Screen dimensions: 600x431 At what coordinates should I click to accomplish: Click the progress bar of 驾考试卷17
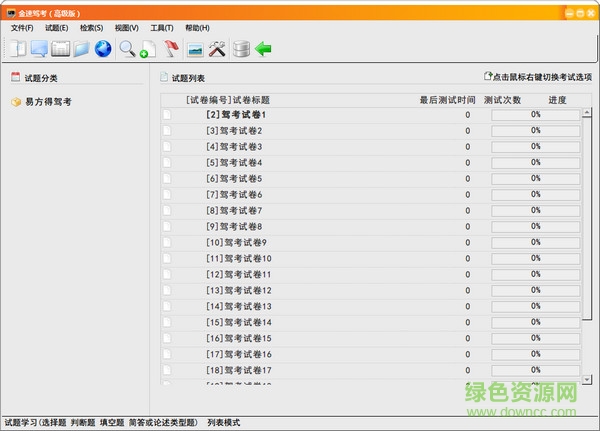click(x=535, y=370)
